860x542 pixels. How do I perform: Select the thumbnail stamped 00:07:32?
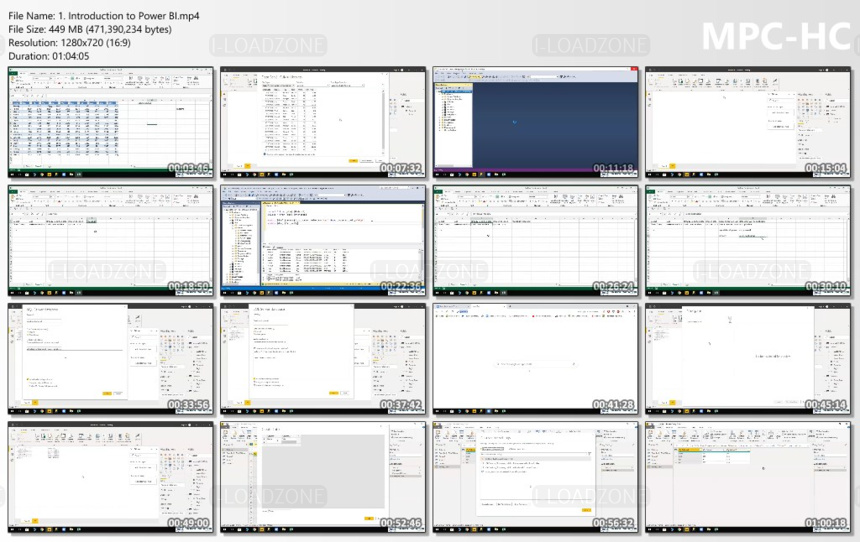click(x=323, y=122)
